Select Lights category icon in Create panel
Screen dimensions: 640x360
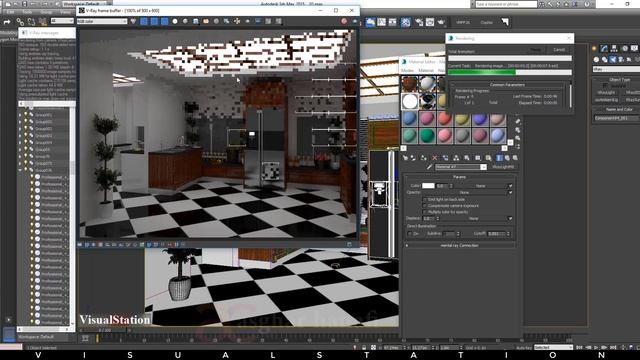[613, 60]
